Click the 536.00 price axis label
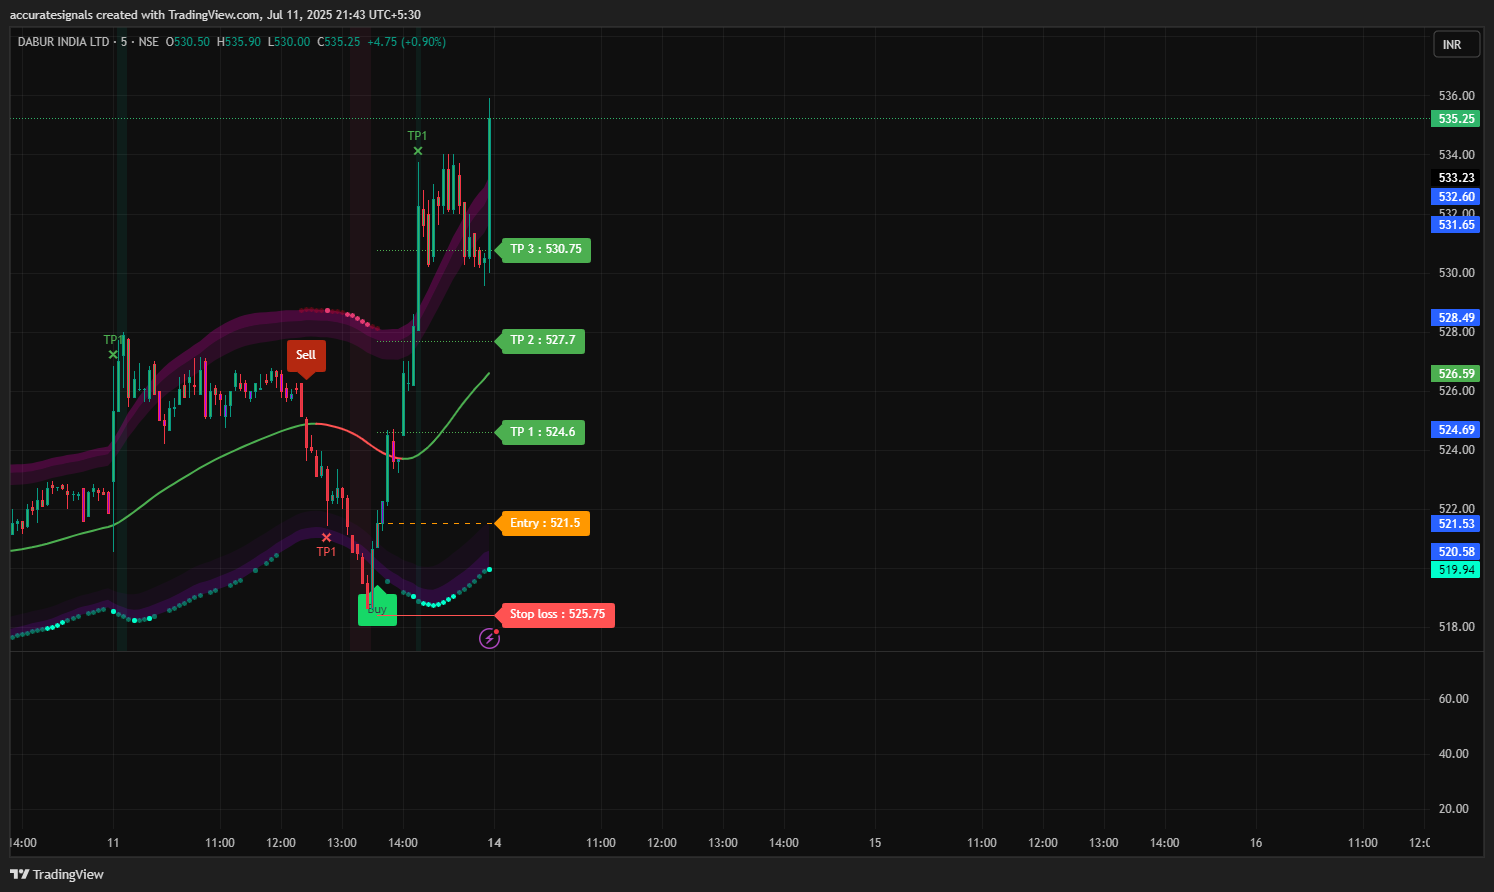 coord(1456,96)
